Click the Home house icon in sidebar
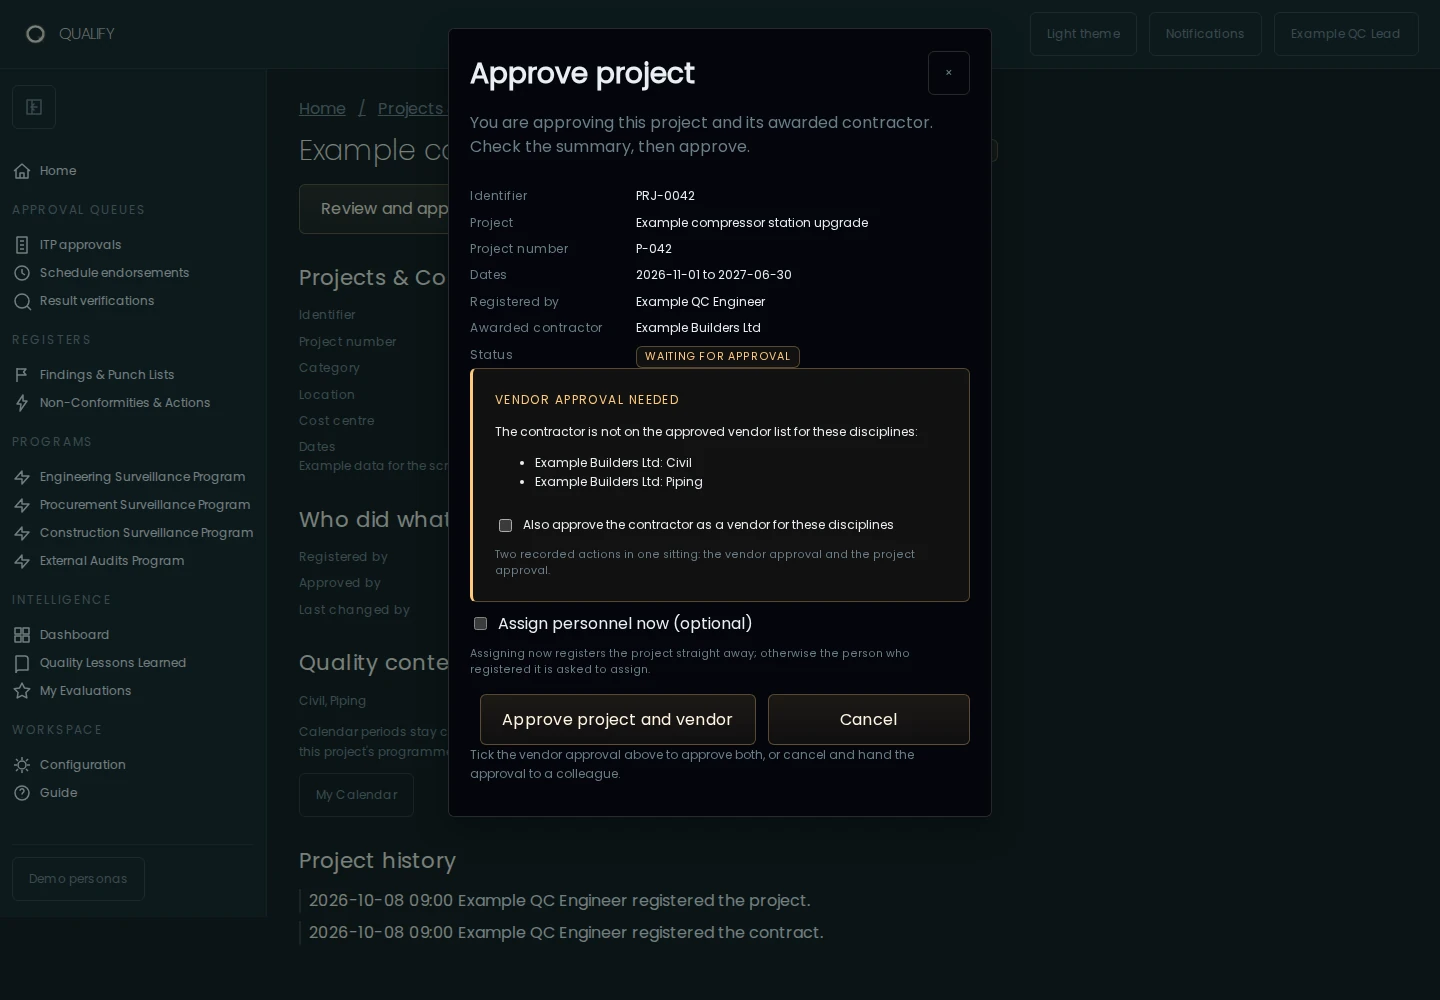This screenshot has width=1440, height=1000. [22, 171]
